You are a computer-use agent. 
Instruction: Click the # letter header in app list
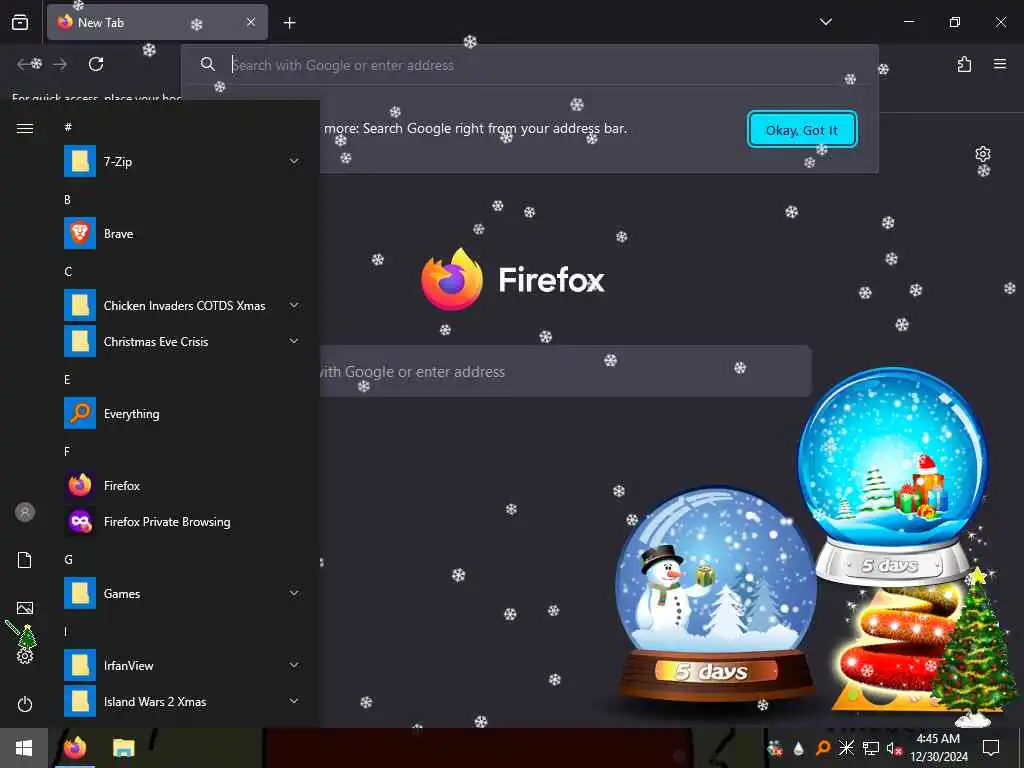pyautogui.click(x=68, y=127)
